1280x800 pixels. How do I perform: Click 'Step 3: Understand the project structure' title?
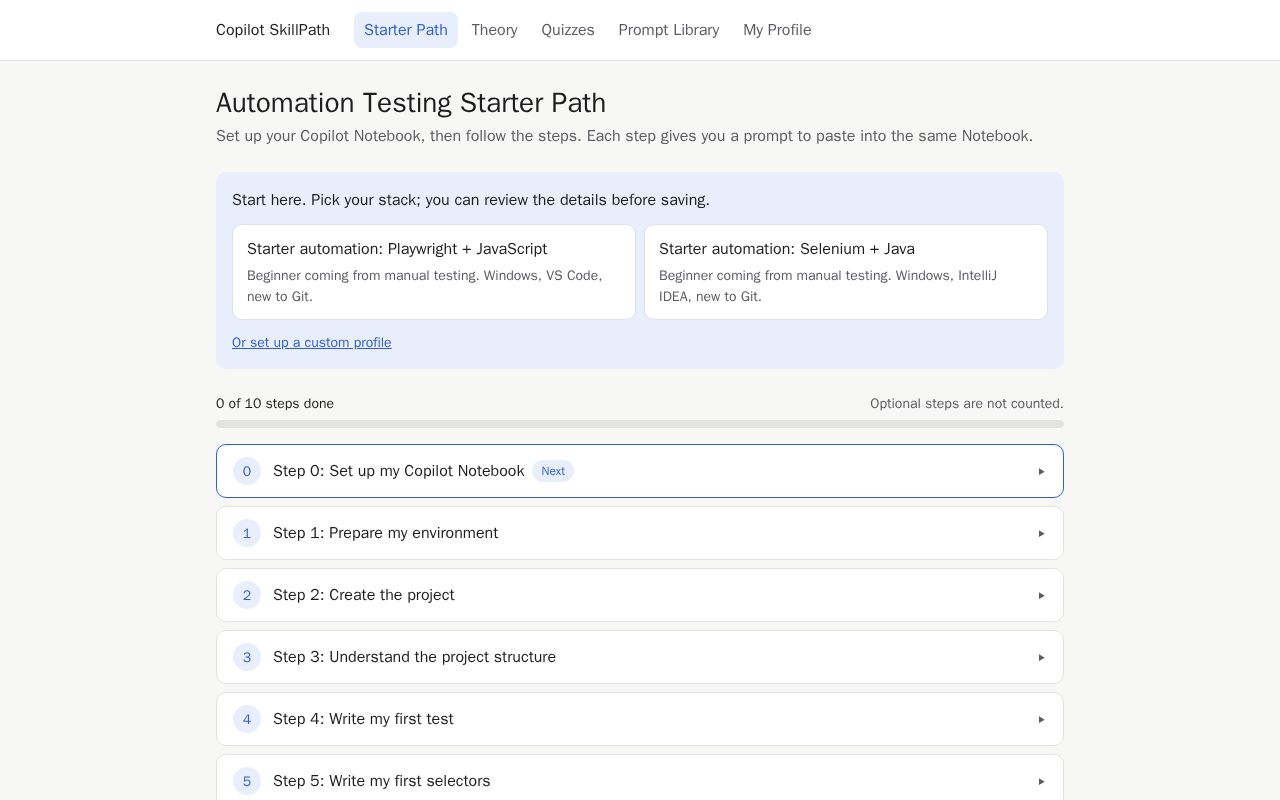(x=415, y=657)
